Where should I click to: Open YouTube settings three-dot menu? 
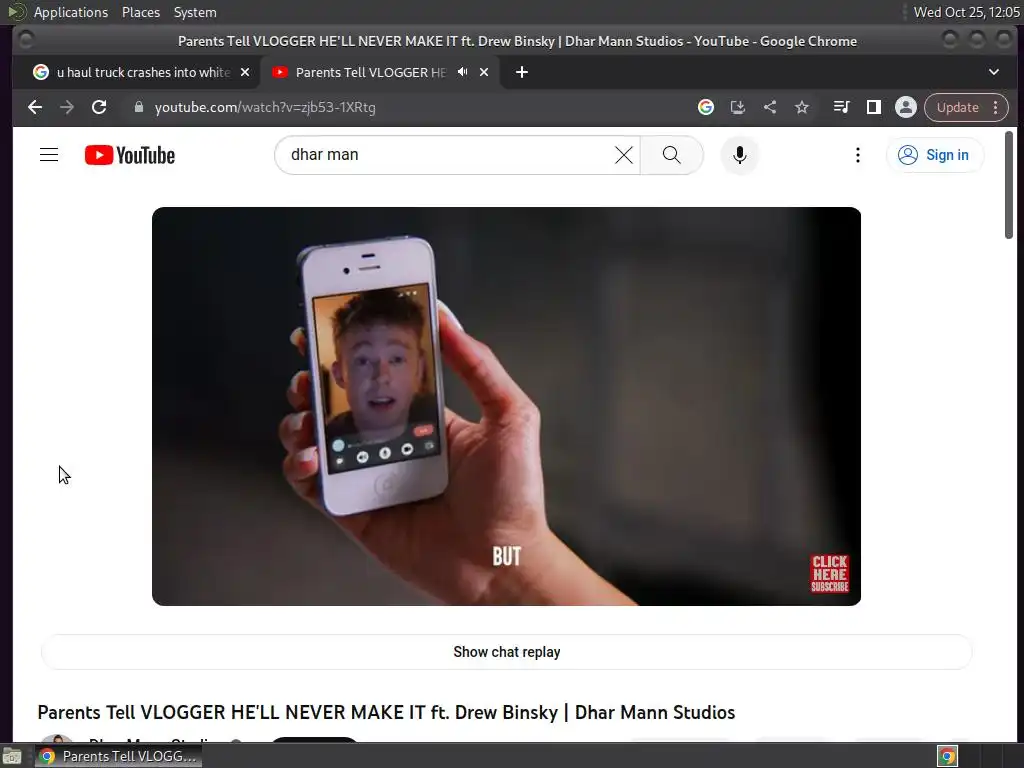point(857,155)
